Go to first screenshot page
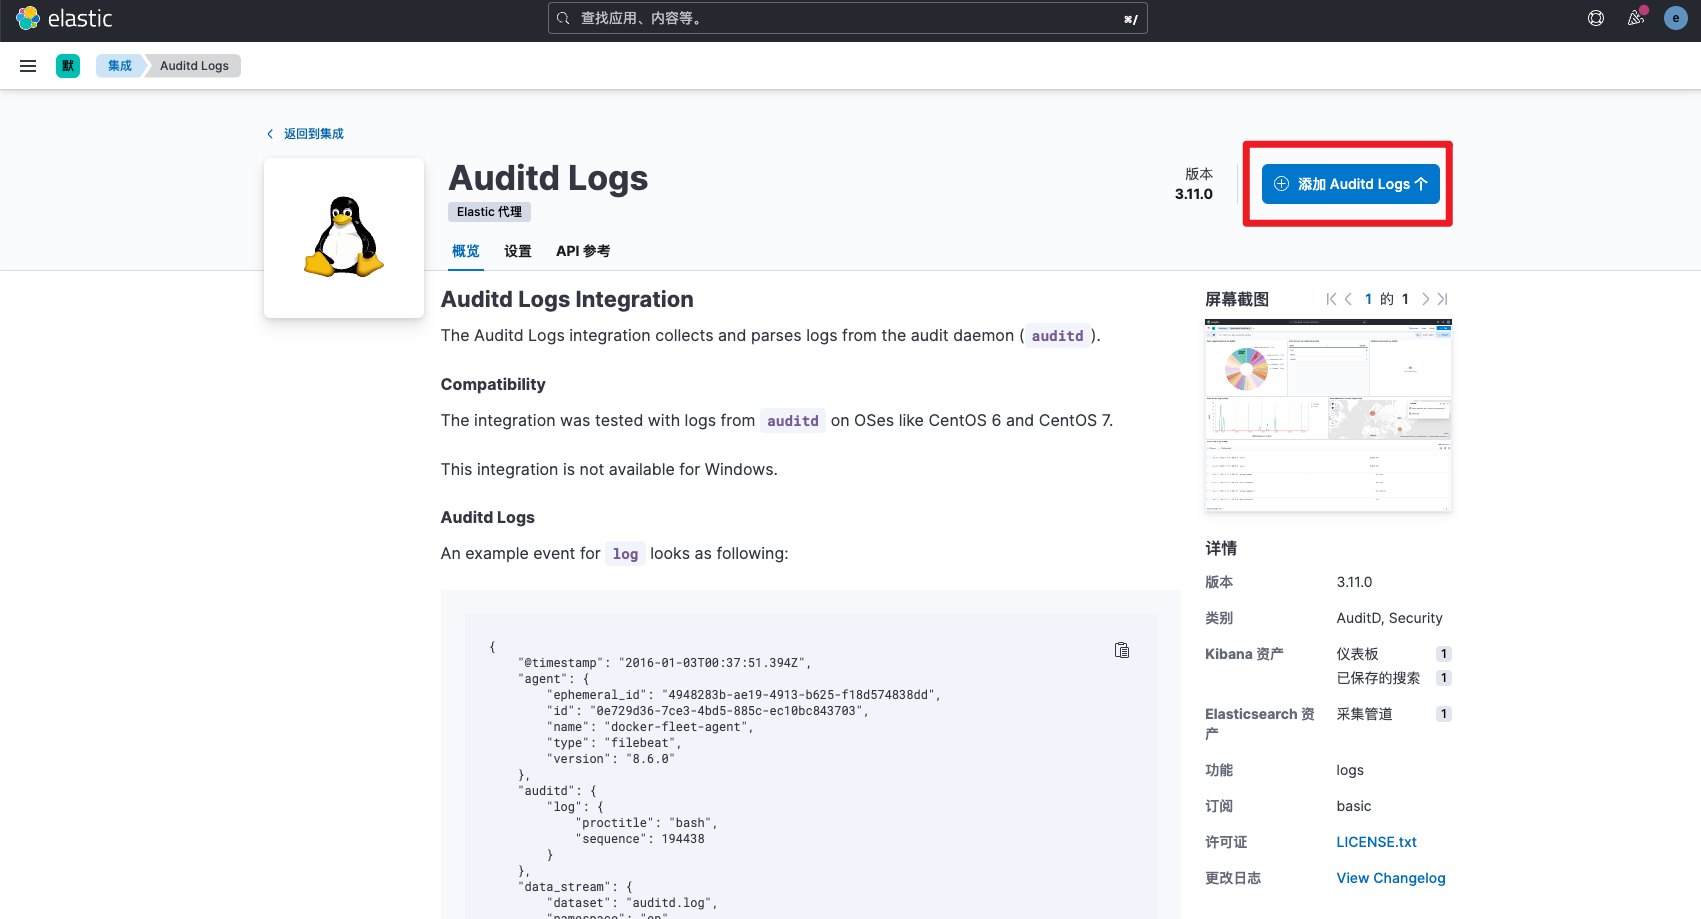The image size is (1701, 919). point(1331,299)
